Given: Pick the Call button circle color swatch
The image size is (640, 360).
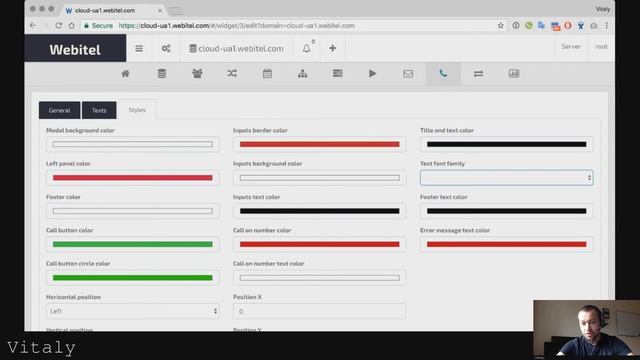Looking at the screenshot, I should (x=133, y=278).
